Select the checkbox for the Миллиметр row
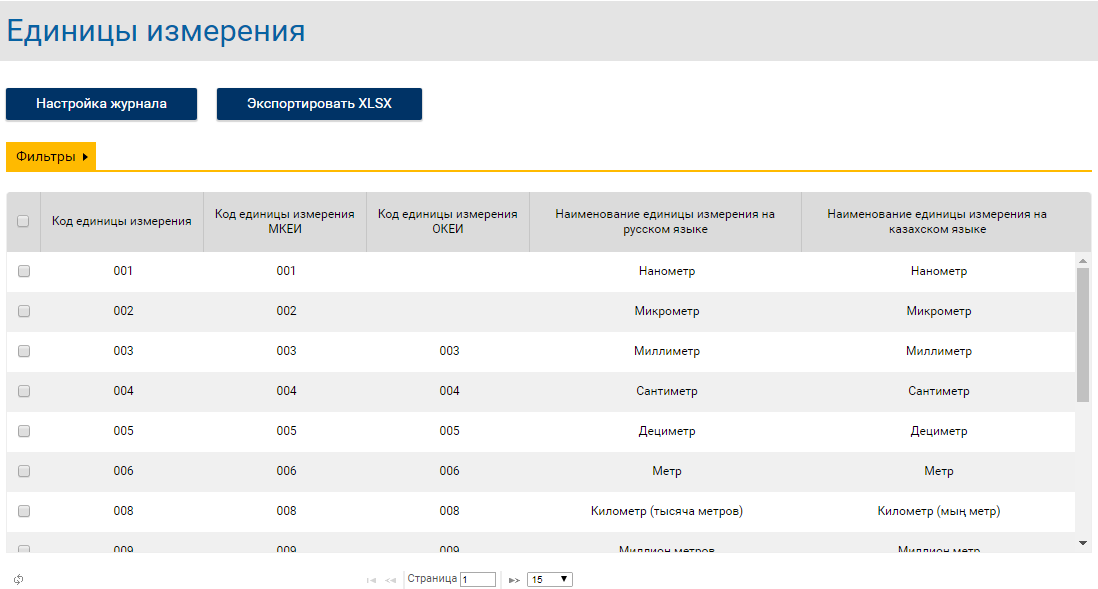The width and height of the screenshot is (1098, 589). (24, 351)
